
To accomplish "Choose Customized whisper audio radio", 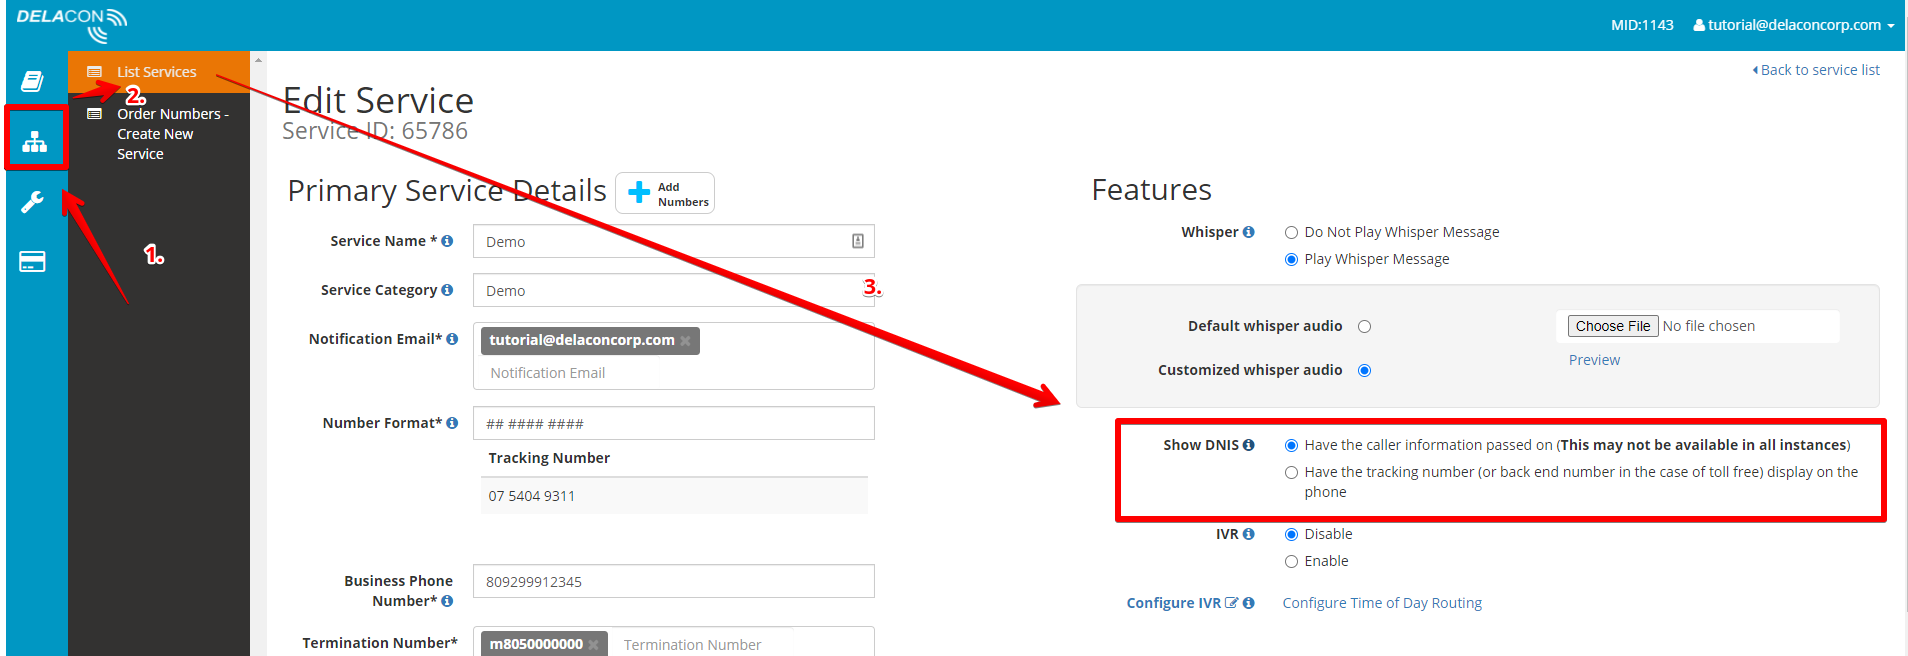I will pos(1364,370).
